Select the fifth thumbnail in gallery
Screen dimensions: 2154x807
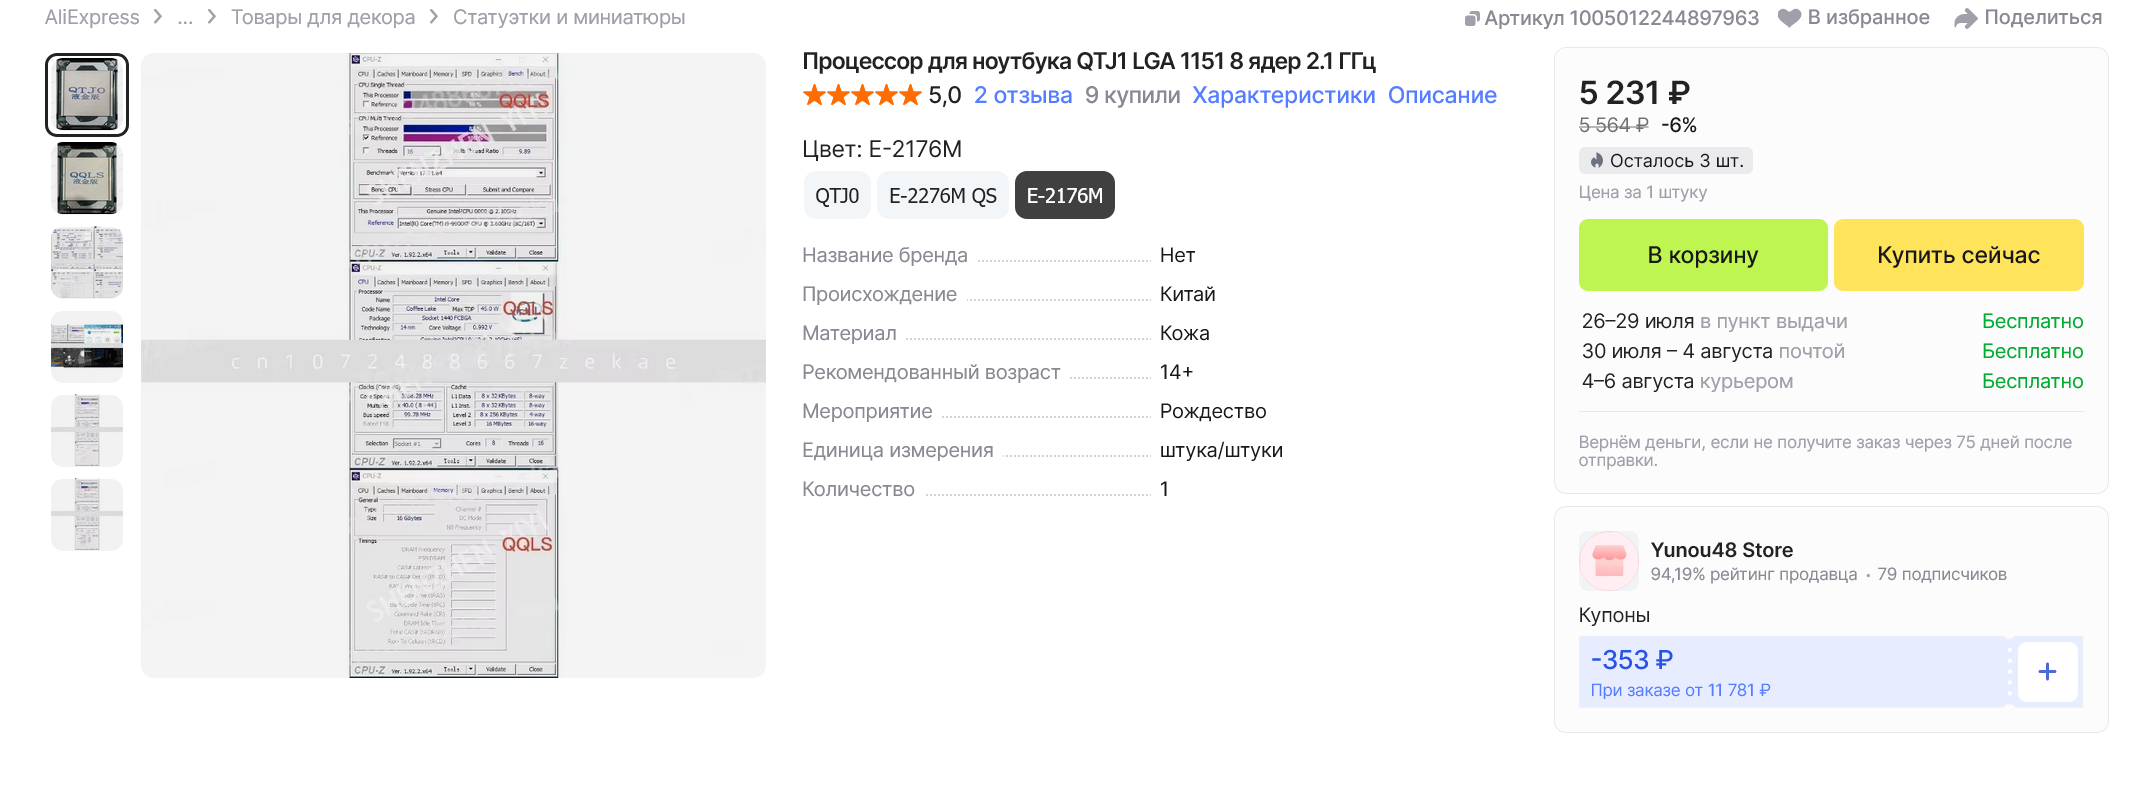coord(87,431)
